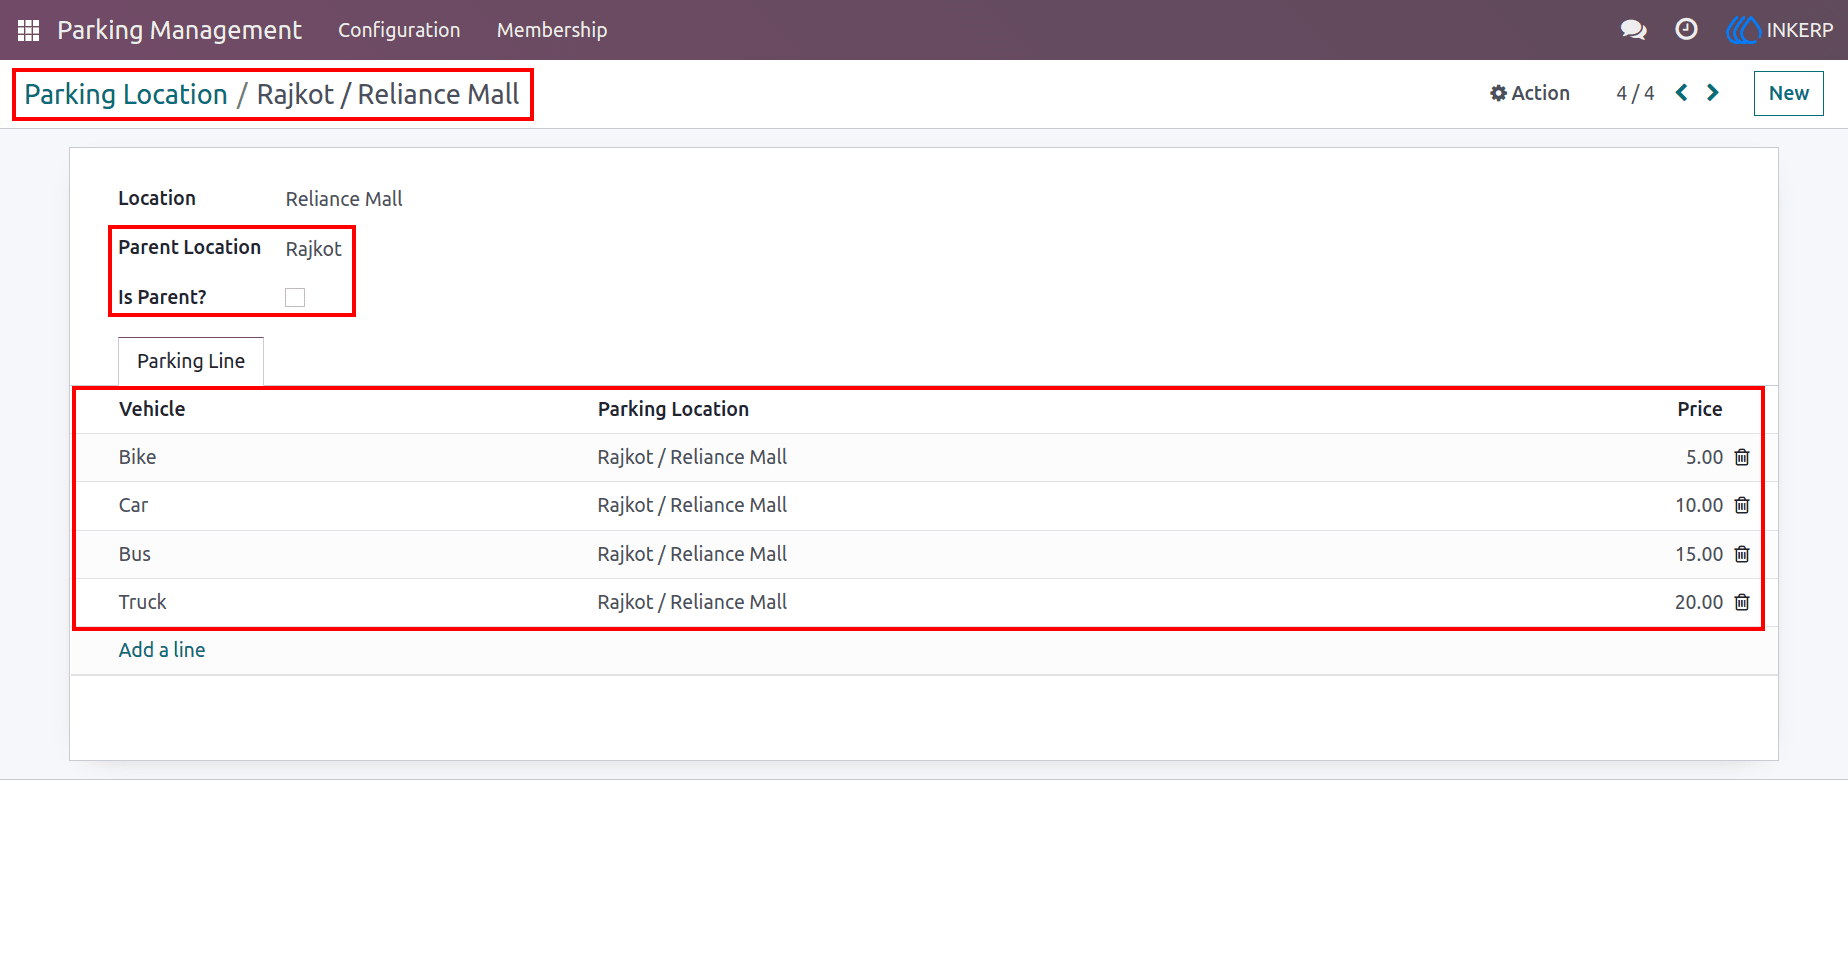1848x966 pixels.
Task: Open the activities clock icon
Action: click(1686, 30)
